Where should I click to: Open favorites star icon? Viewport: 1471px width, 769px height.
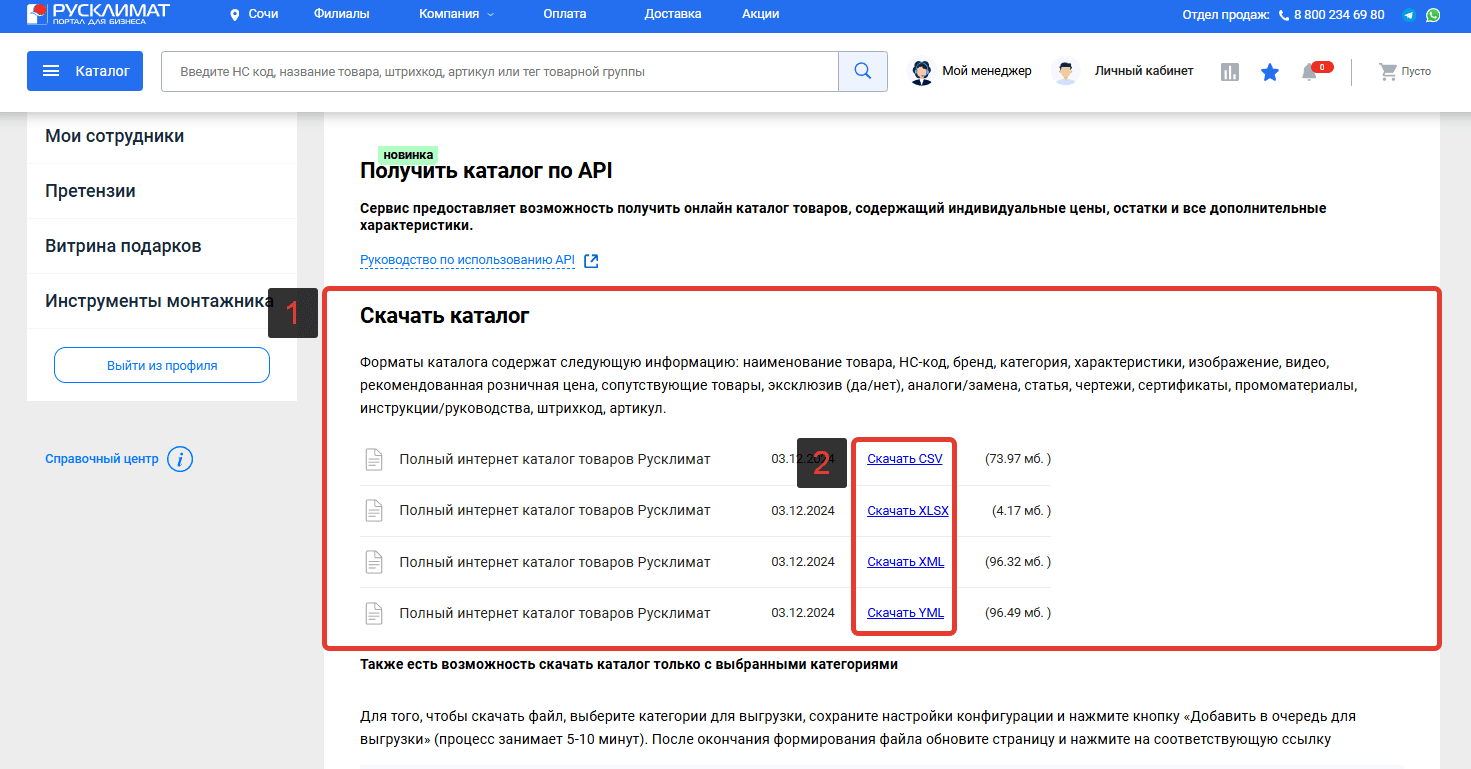(x=1270, y=72)
